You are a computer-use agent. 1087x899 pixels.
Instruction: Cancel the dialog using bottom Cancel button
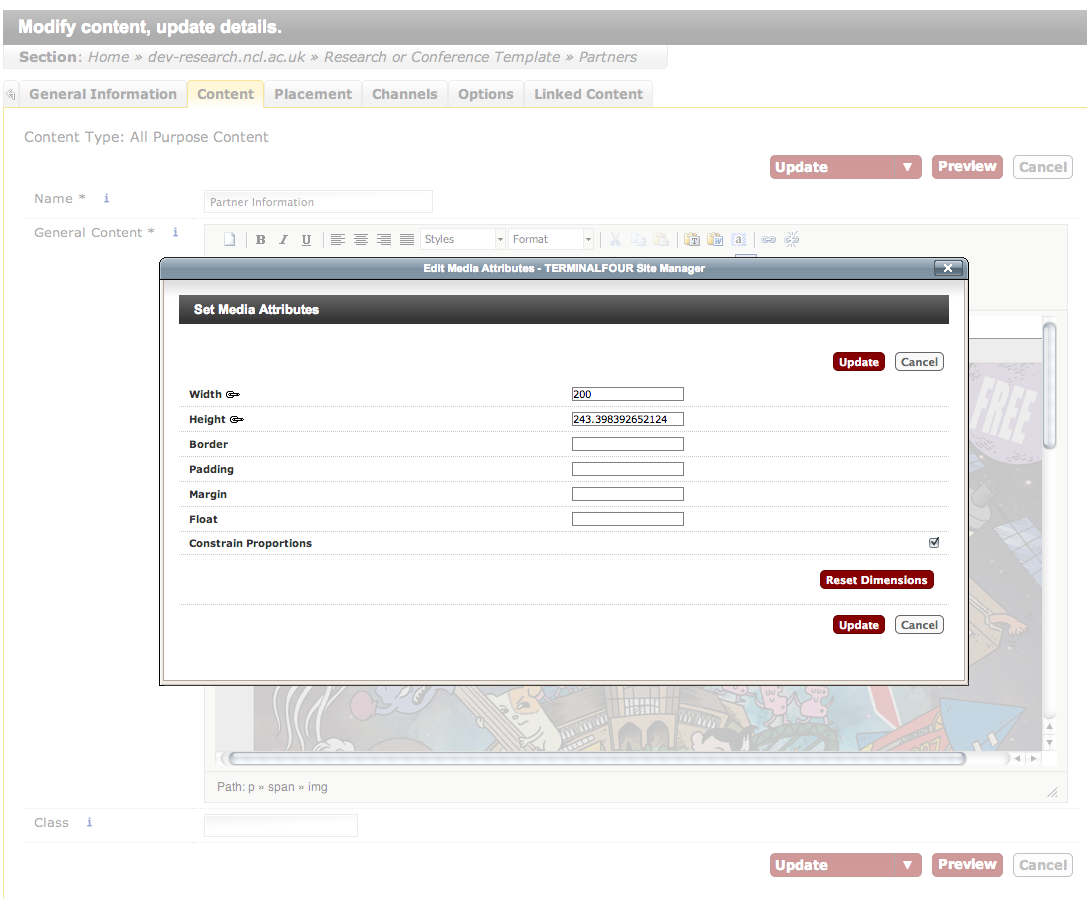click(919, 625)
